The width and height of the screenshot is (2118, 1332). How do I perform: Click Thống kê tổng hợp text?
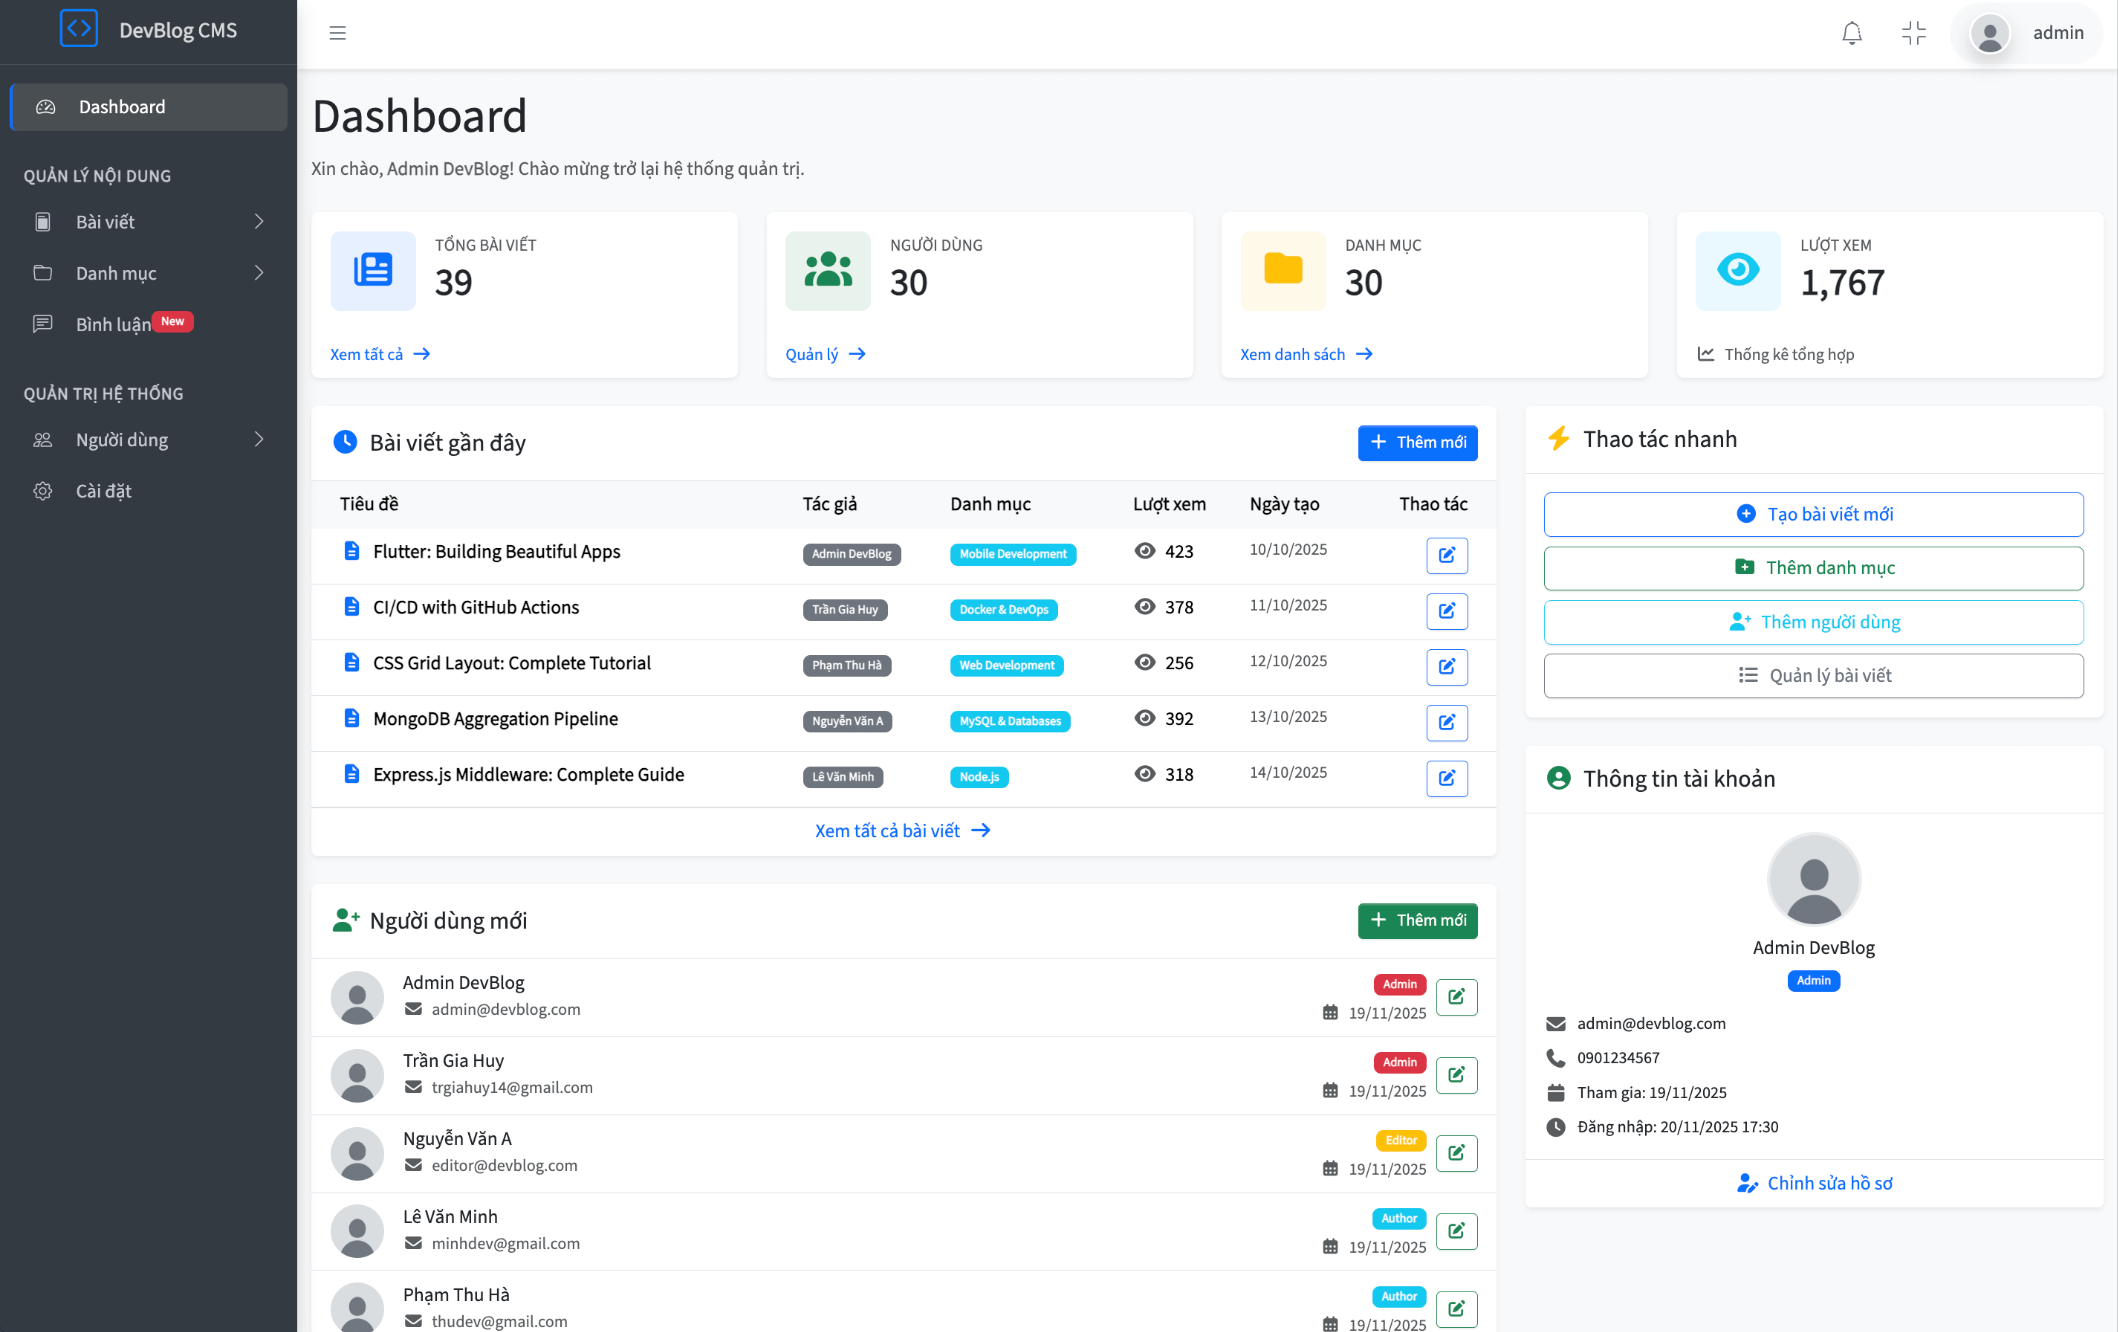tap(1789, 354)
